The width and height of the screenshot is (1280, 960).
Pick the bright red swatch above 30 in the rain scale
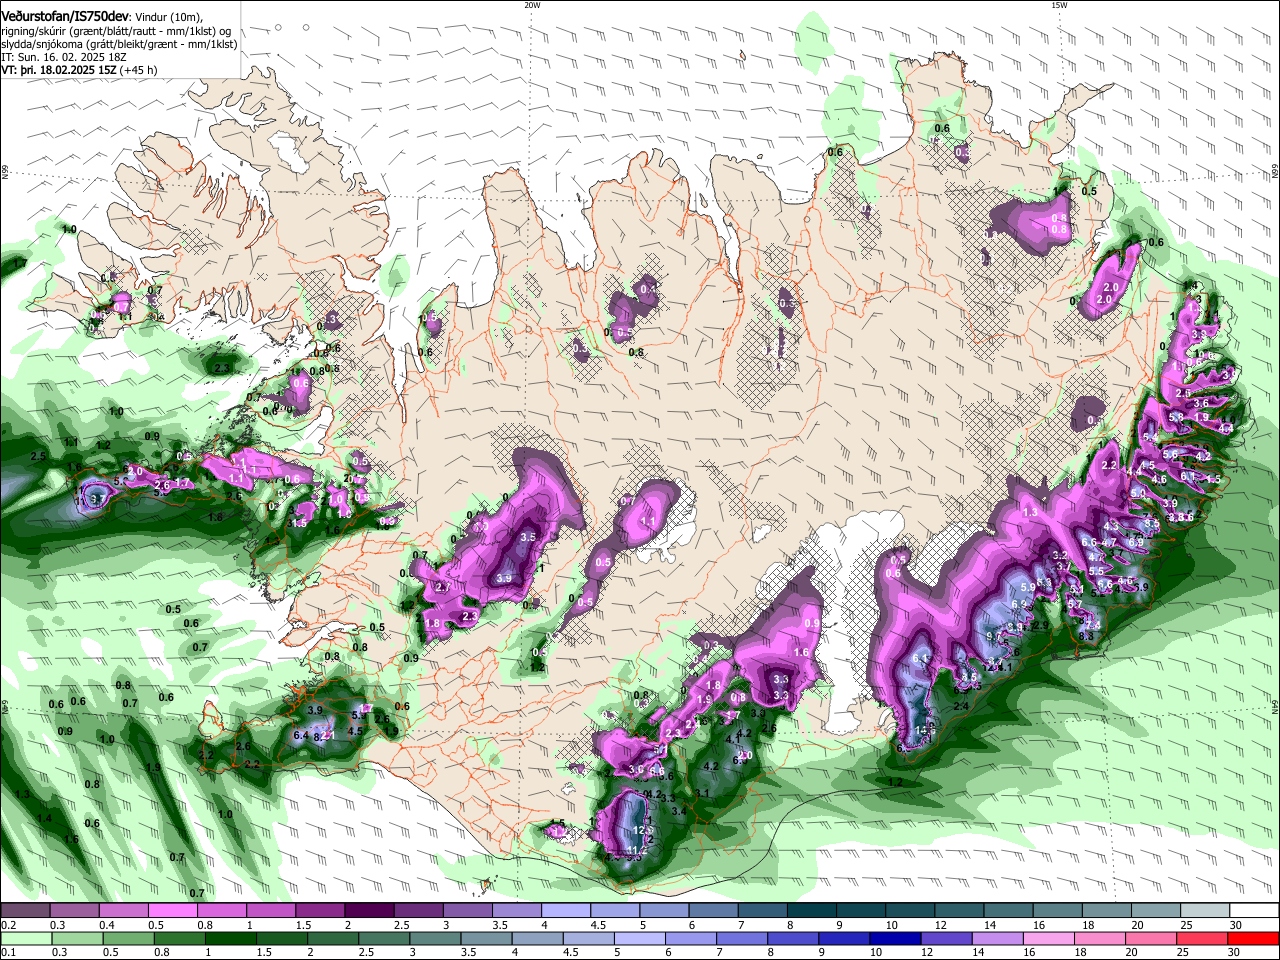pos(1255,938)
